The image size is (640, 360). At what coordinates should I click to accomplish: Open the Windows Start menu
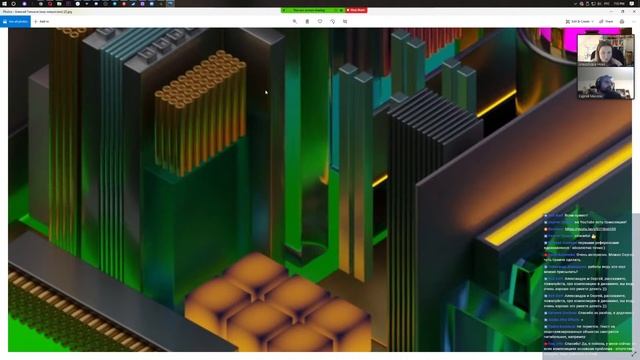click(4, 4)
